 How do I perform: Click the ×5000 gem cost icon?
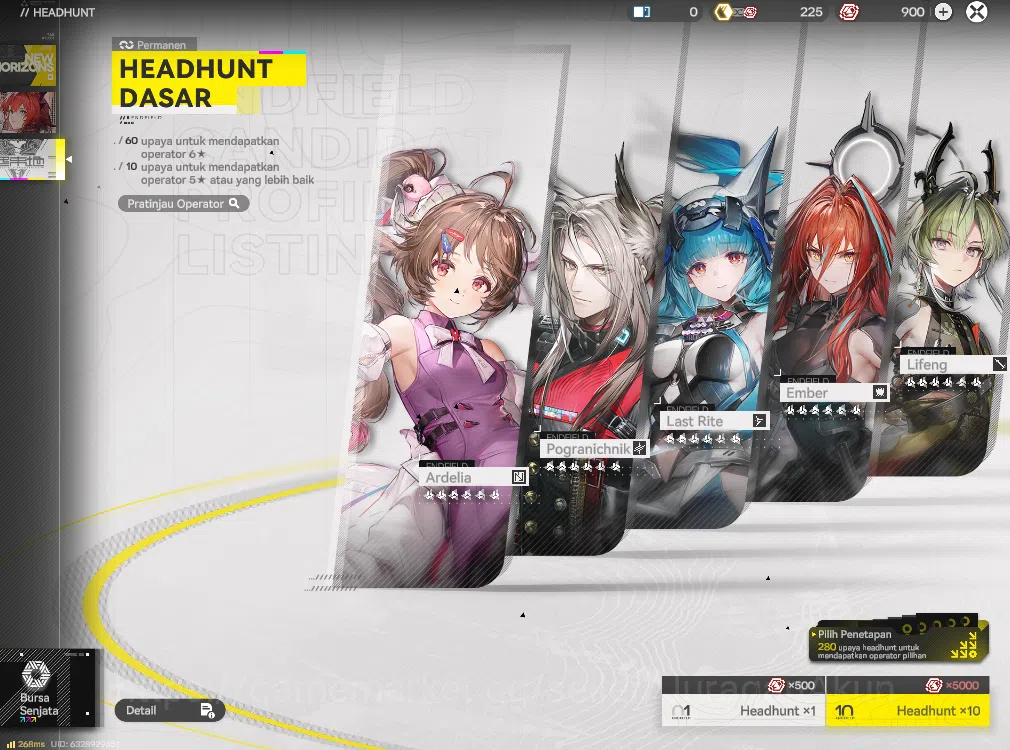click(x=933, y=686)
